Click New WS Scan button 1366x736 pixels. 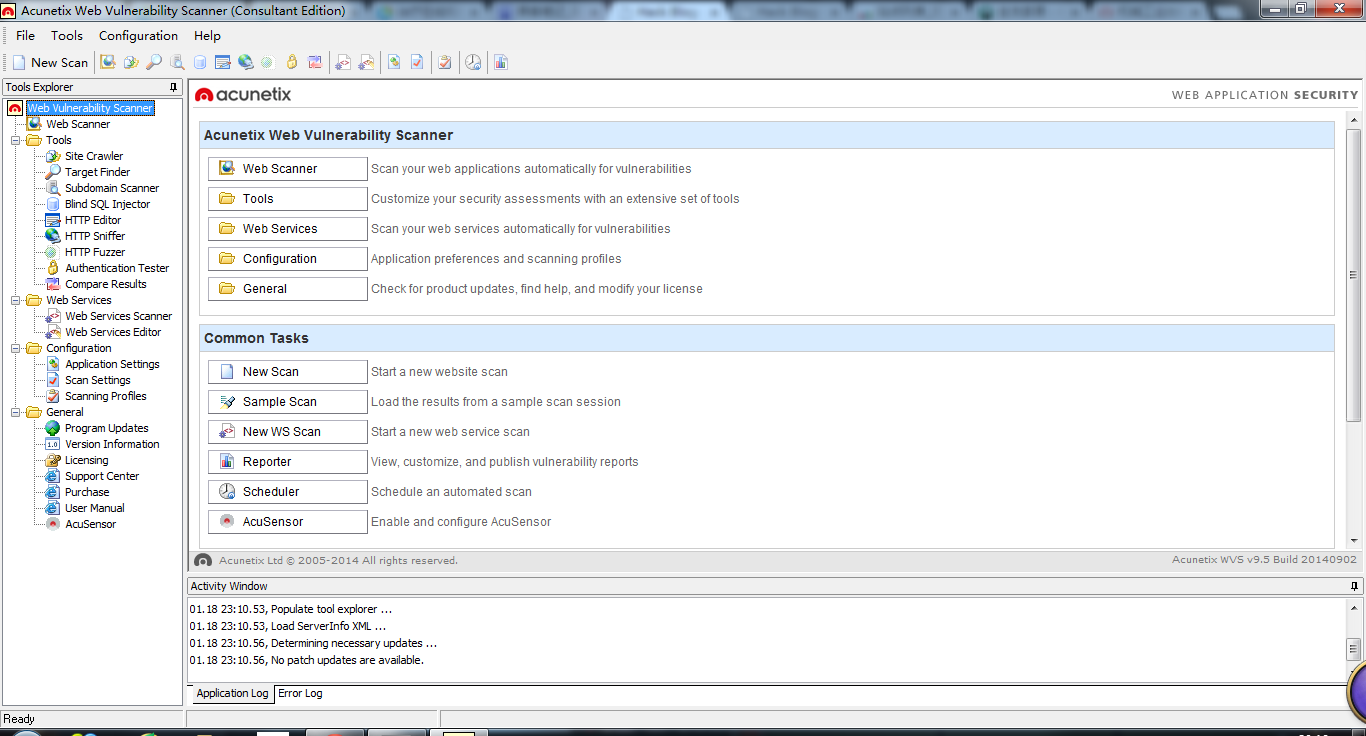click(x=288, y=432)
